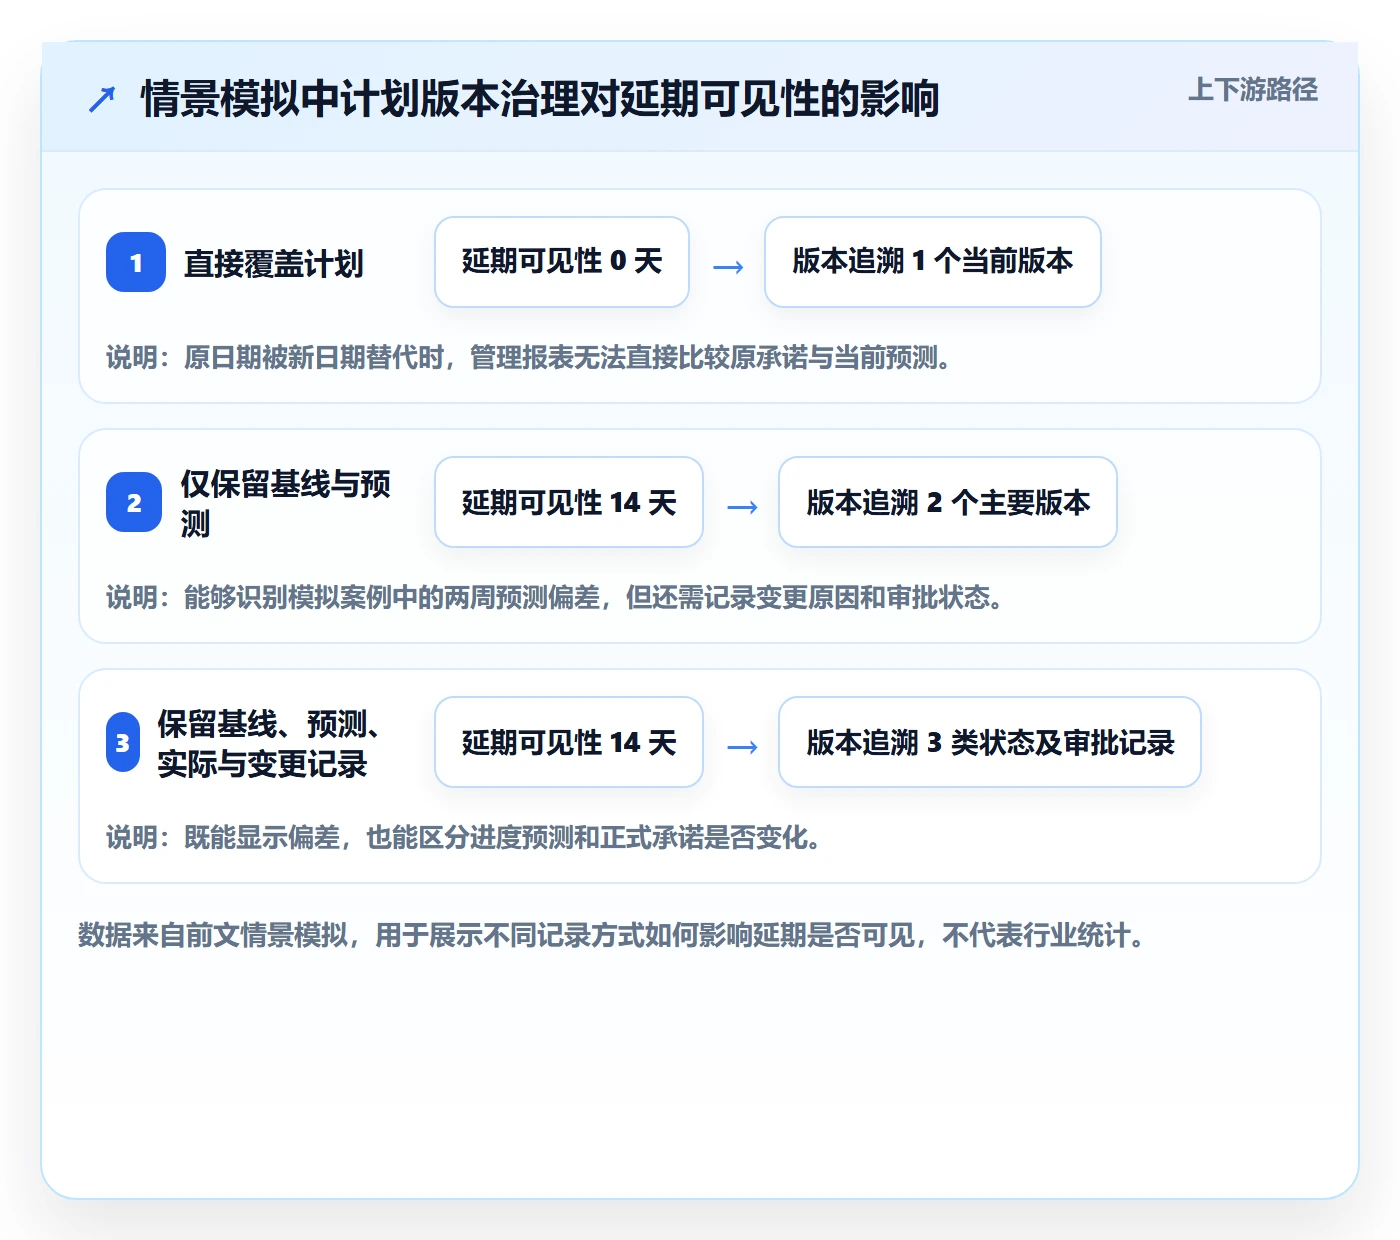Click the note starting 说明：原日期被新日期替代时

pos(529,357)
